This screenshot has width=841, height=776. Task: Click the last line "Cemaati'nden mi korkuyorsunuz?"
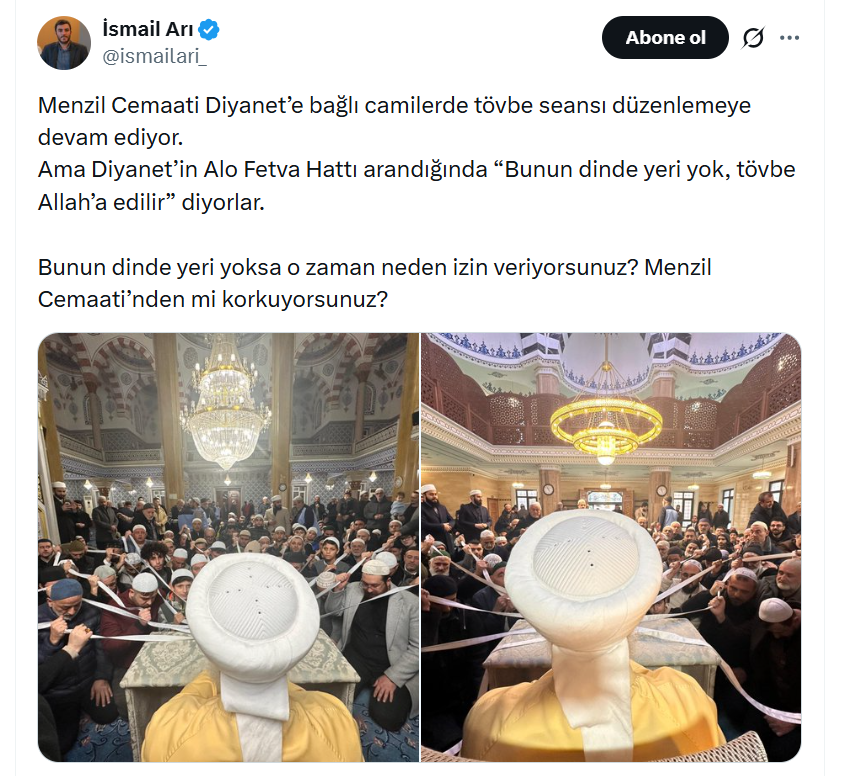(x=212, y=299)
